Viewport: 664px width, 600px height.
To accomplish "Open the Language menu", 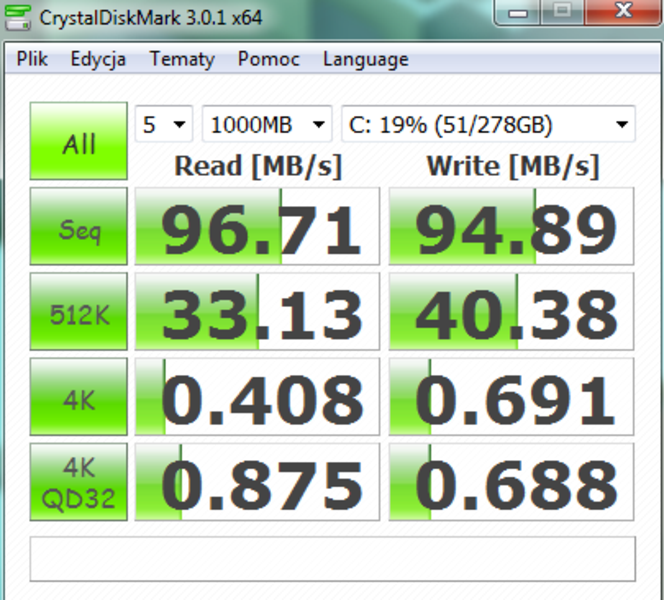I will [x=365, y=59].
